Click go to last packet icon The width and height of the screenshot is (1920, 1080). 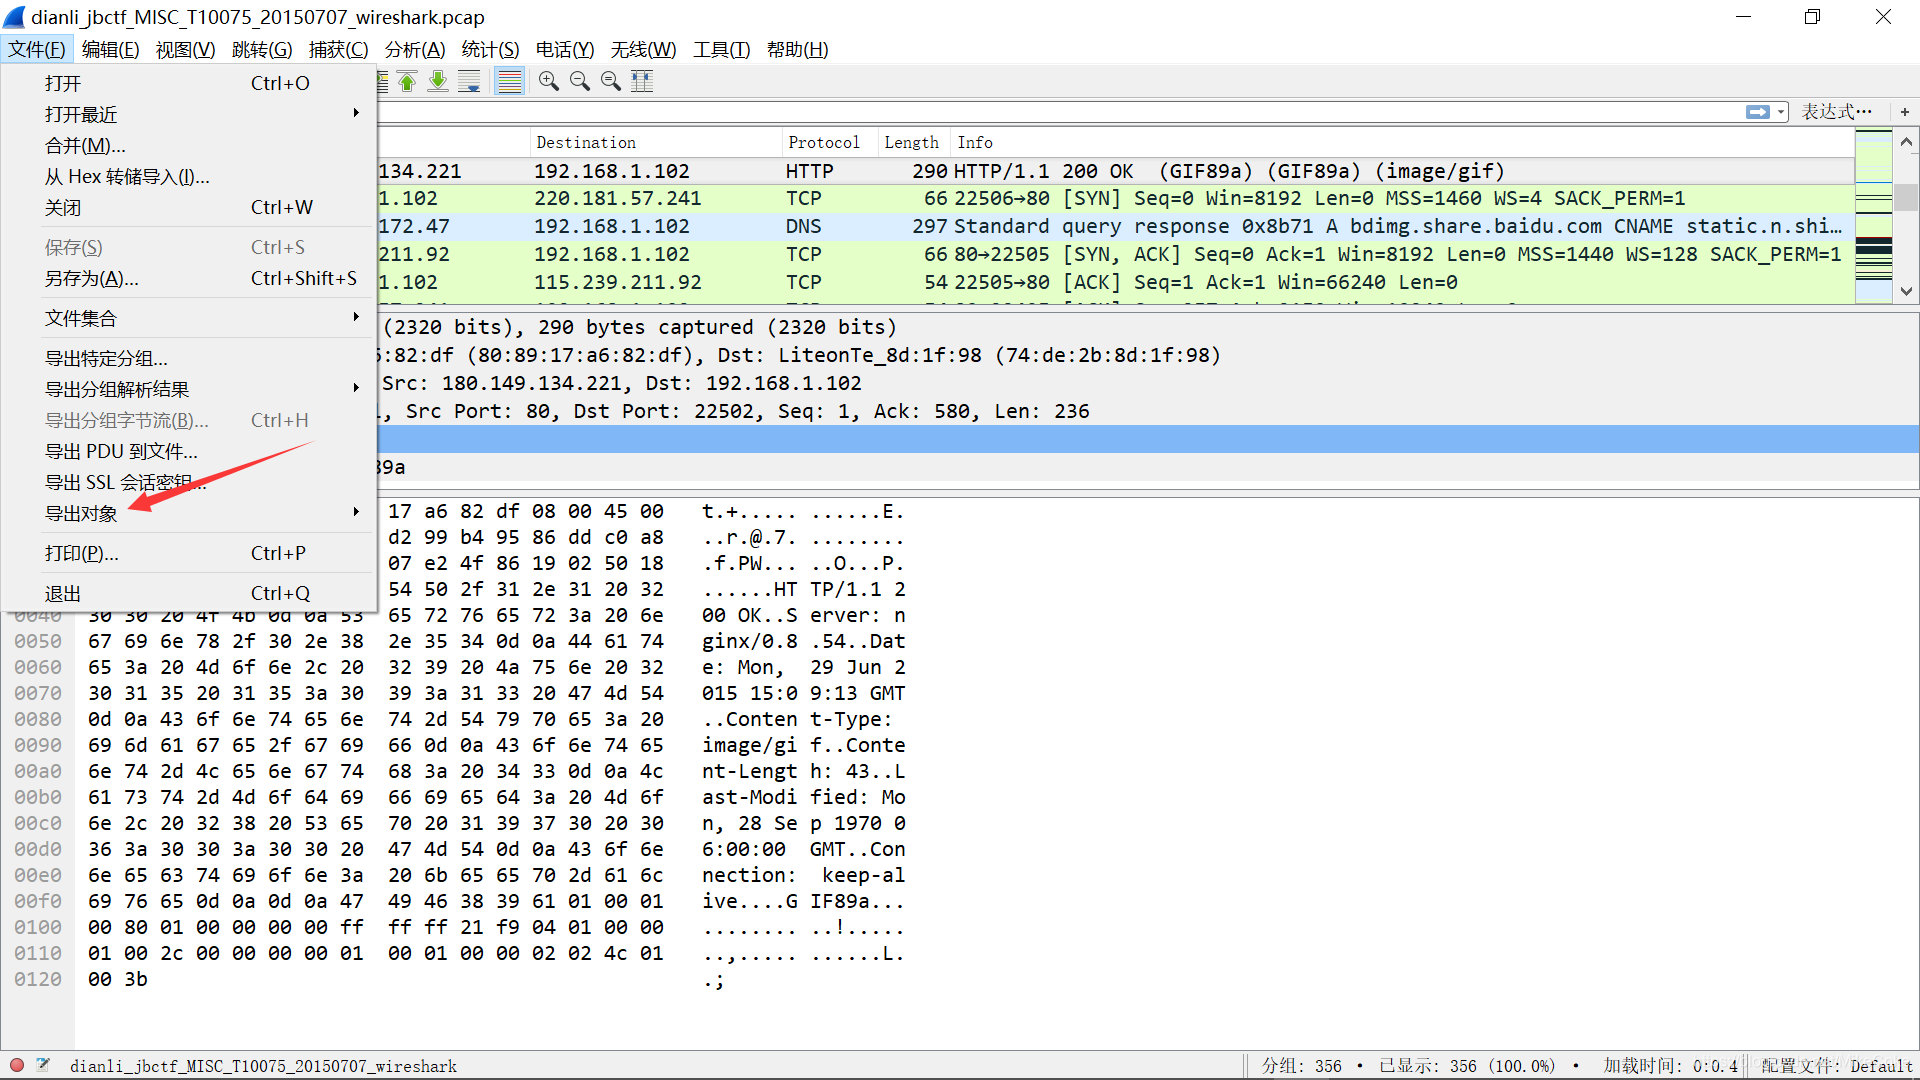click(438, 82)
